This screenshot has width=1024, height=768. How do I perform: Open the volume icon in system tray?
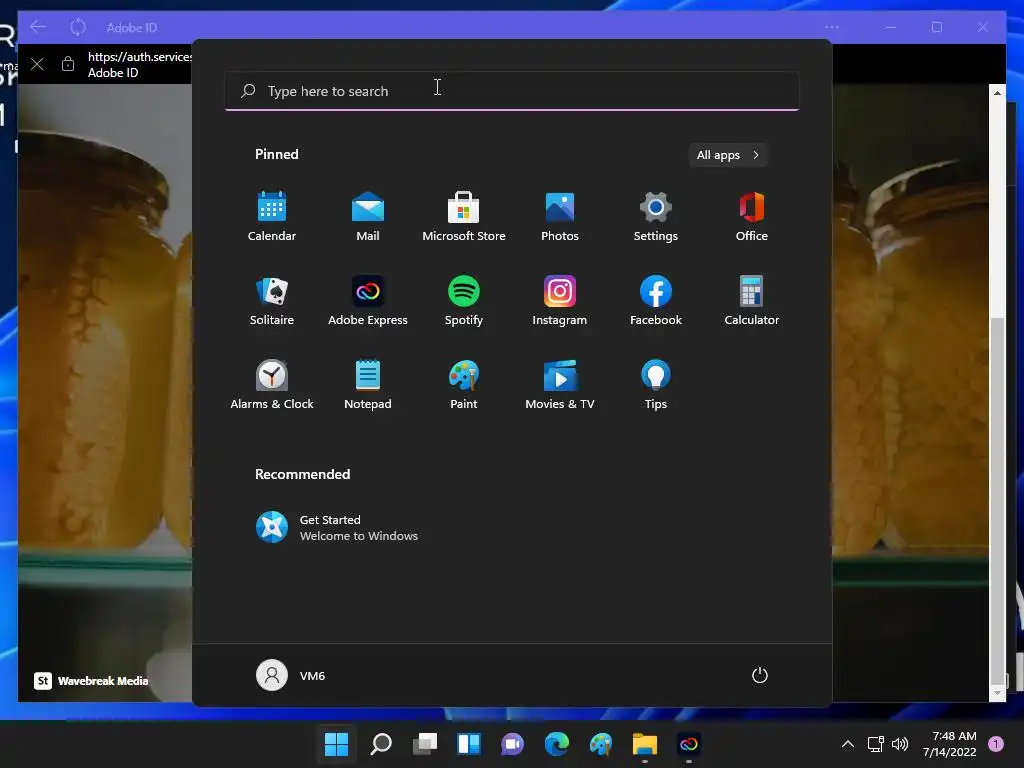[900, 744]
